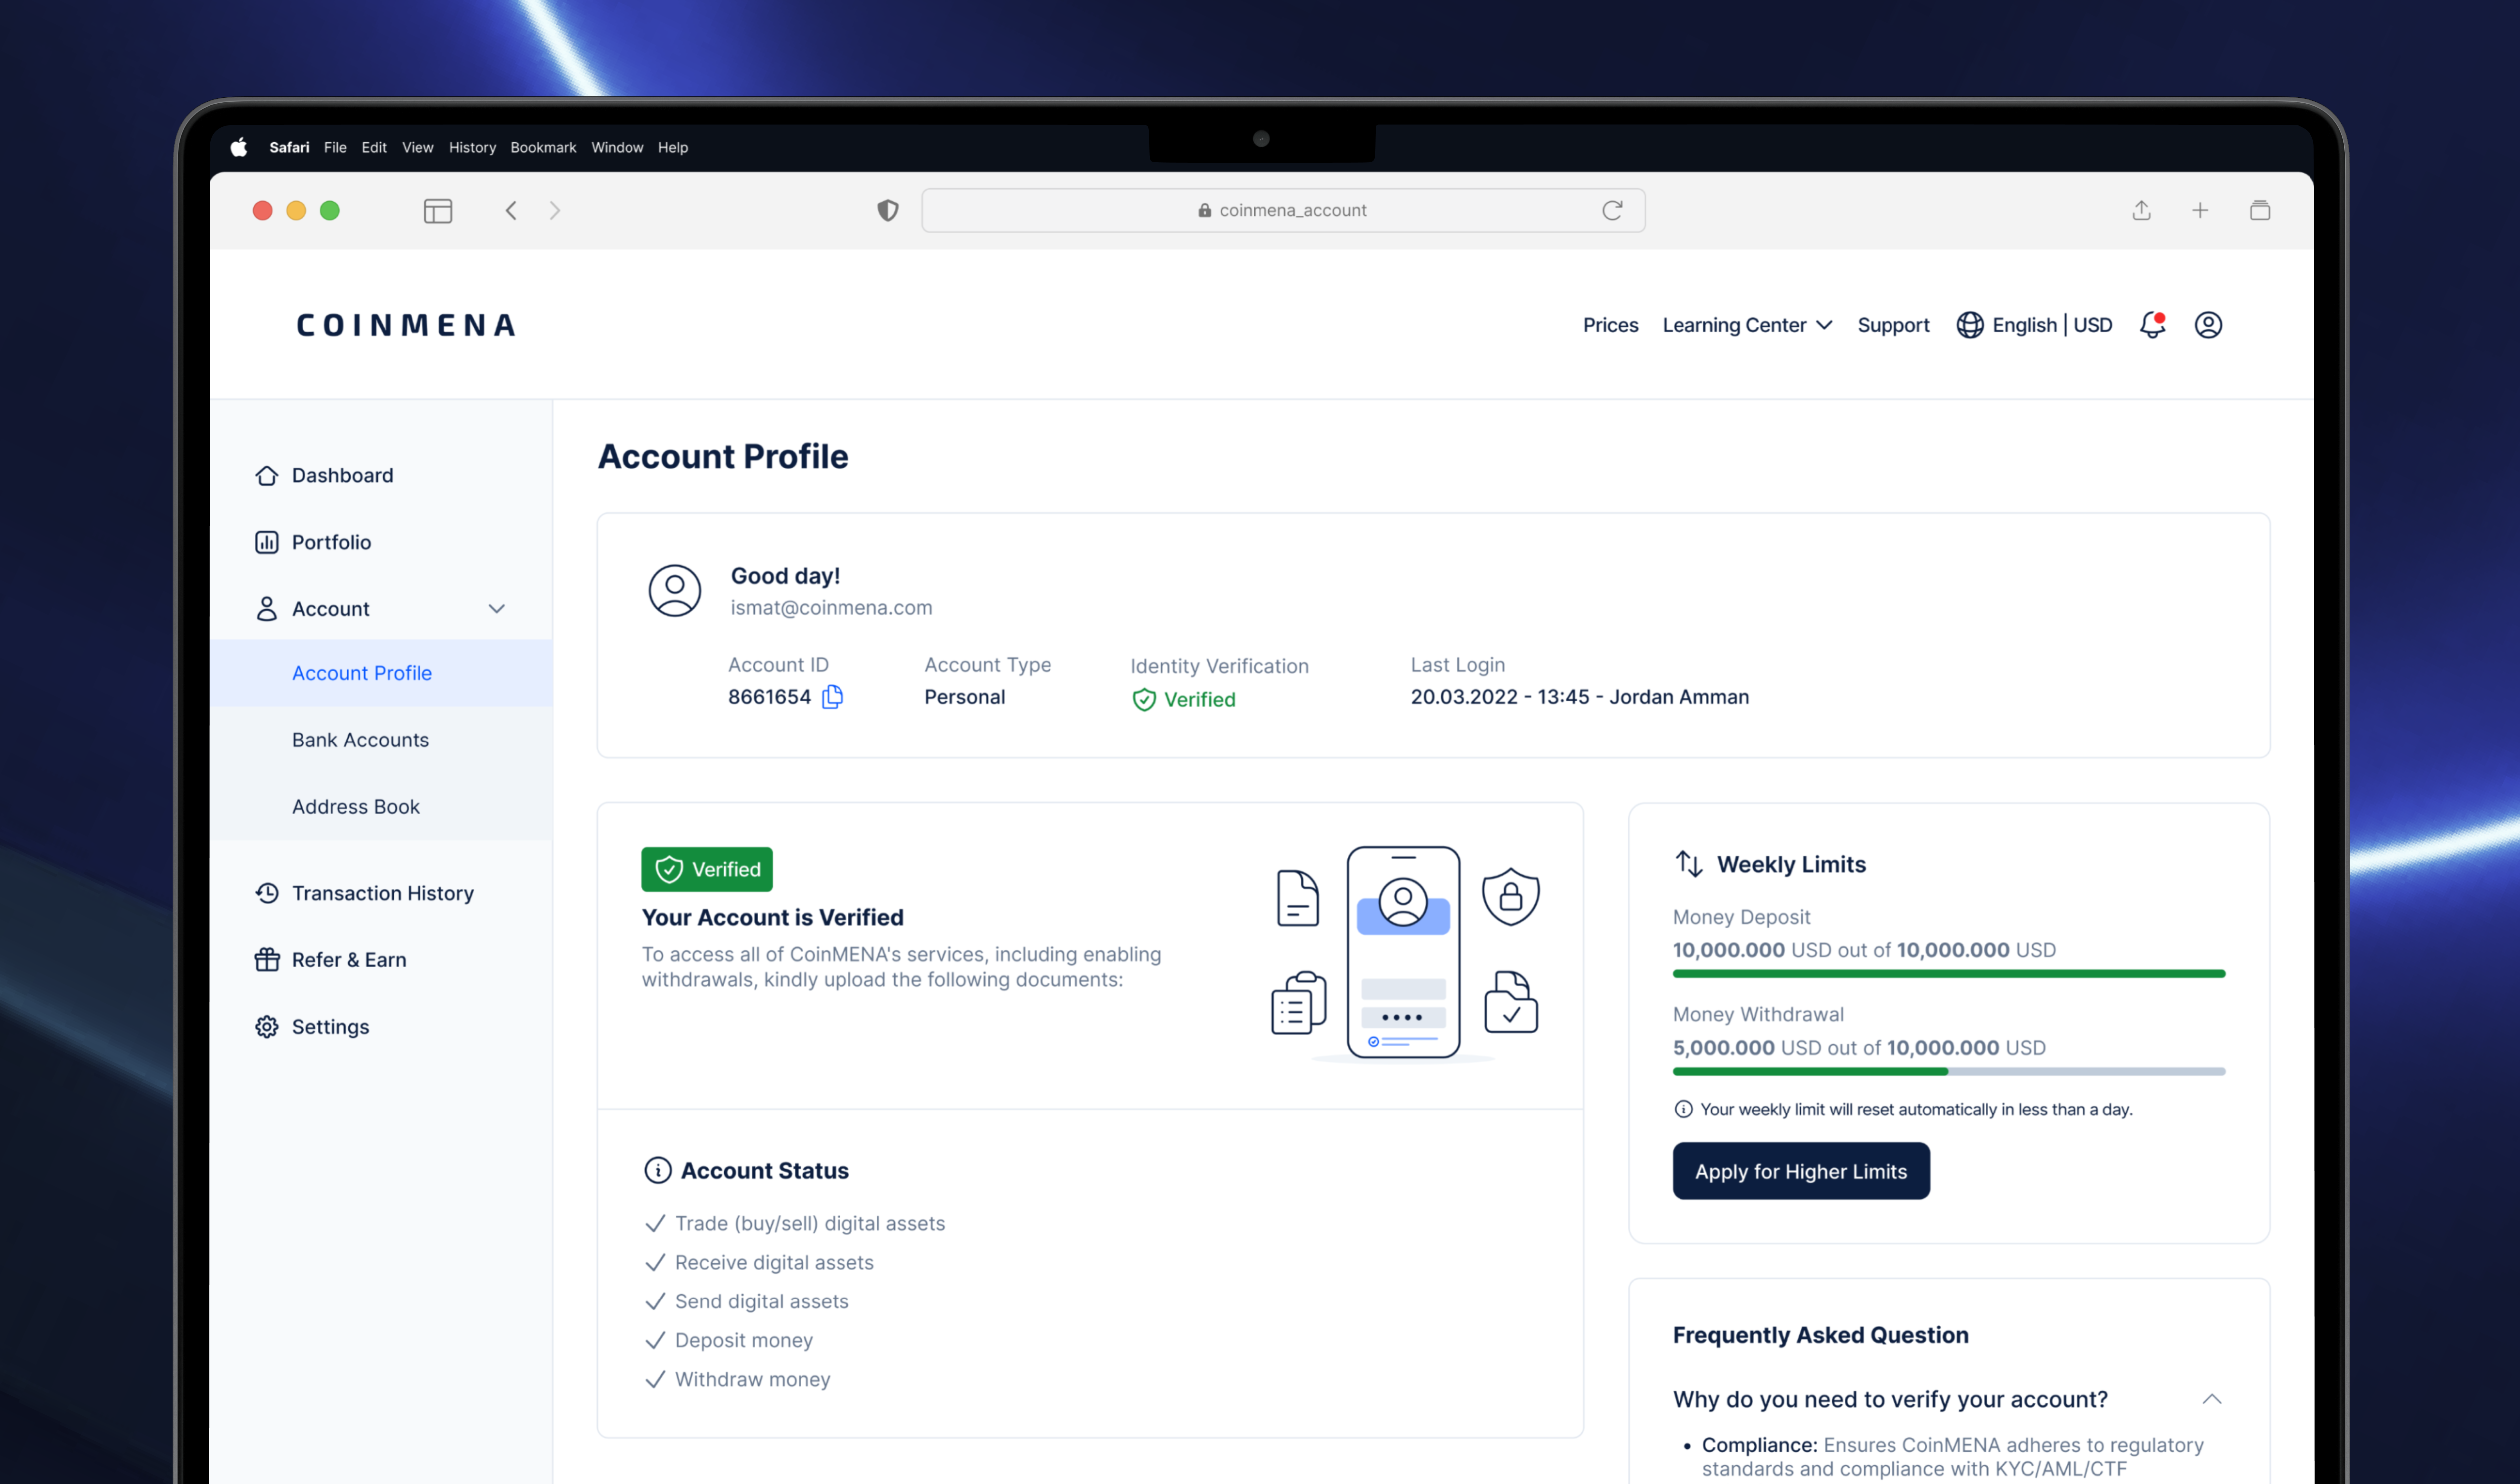Click the Last Login value text
The image size is (2520, 1484).
tap(1580, 697)
